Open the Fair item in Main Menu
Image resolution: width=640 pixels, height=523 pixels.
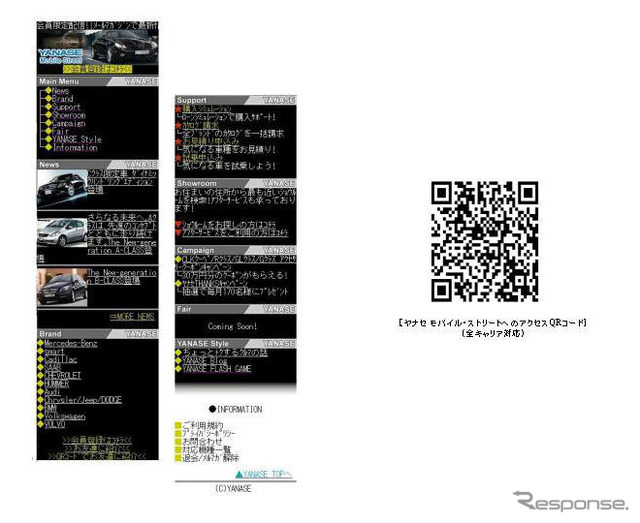pyautogui.click(x=60, y=131)
